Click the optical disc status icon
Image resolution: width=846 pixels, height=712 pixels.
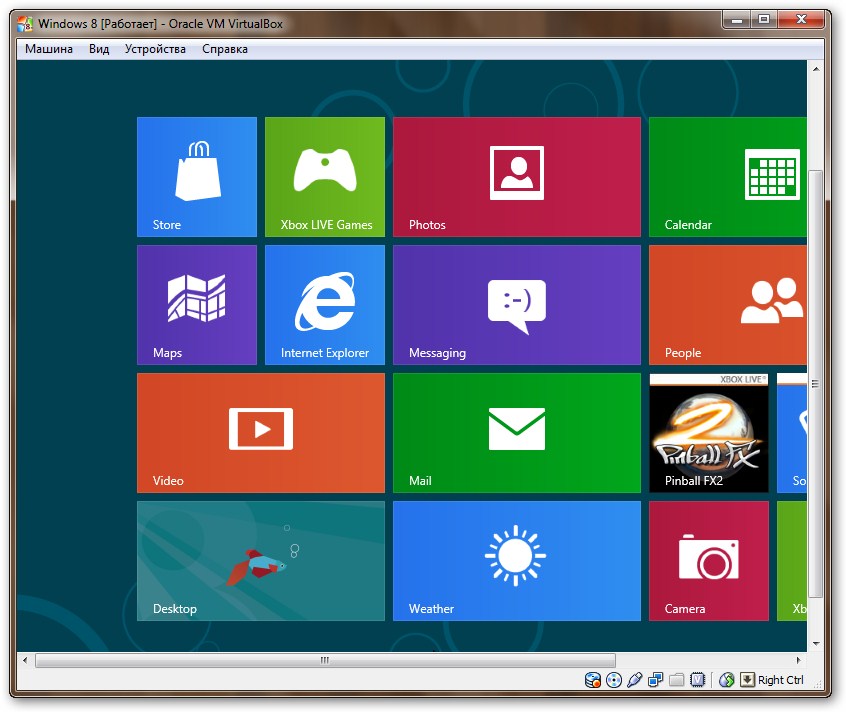click(x=614, y=680)
